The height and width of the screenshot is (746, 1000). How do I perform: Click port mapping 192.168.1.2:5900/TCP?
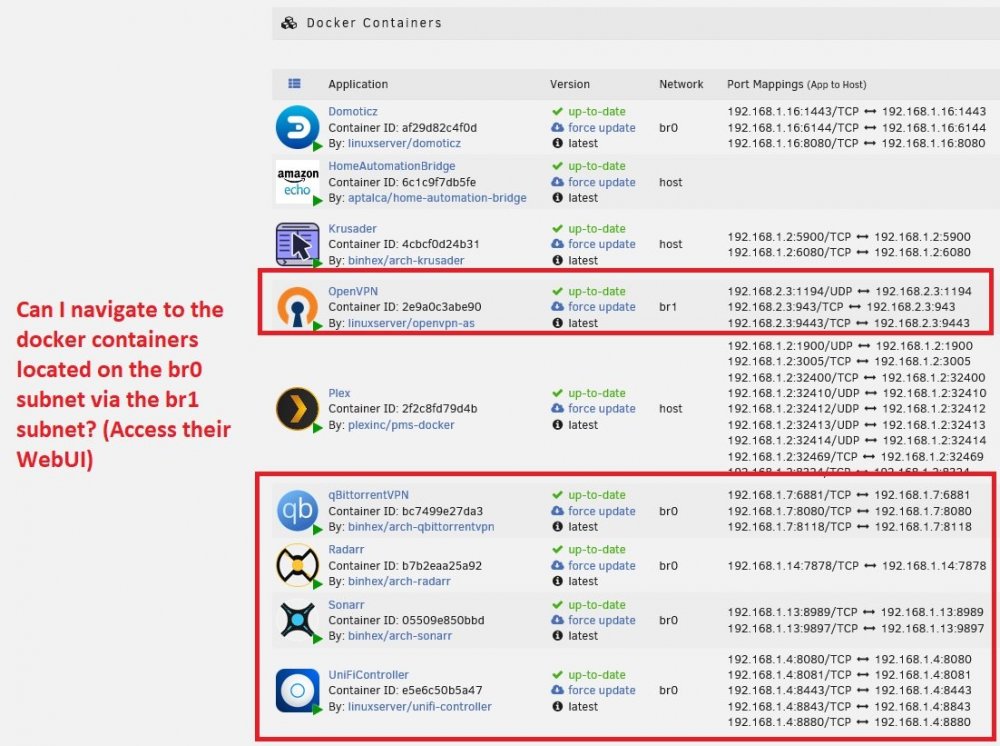pyautogui.click(x=789, y=237)
